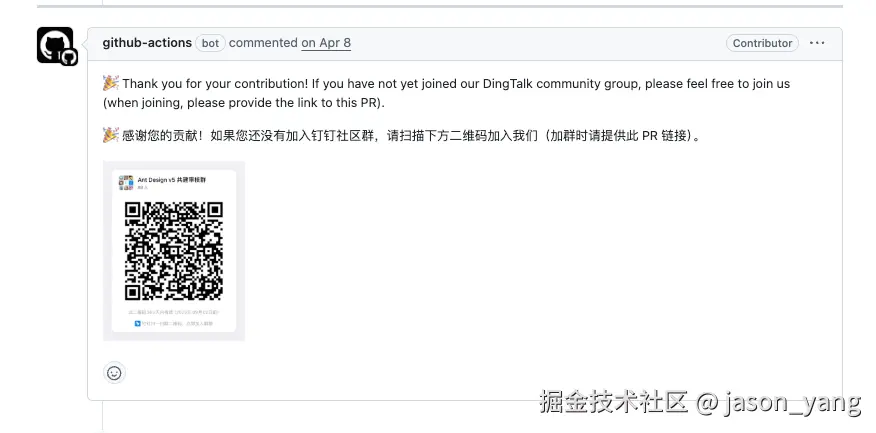Click the 'Contributor' badge

pos(762,43)
